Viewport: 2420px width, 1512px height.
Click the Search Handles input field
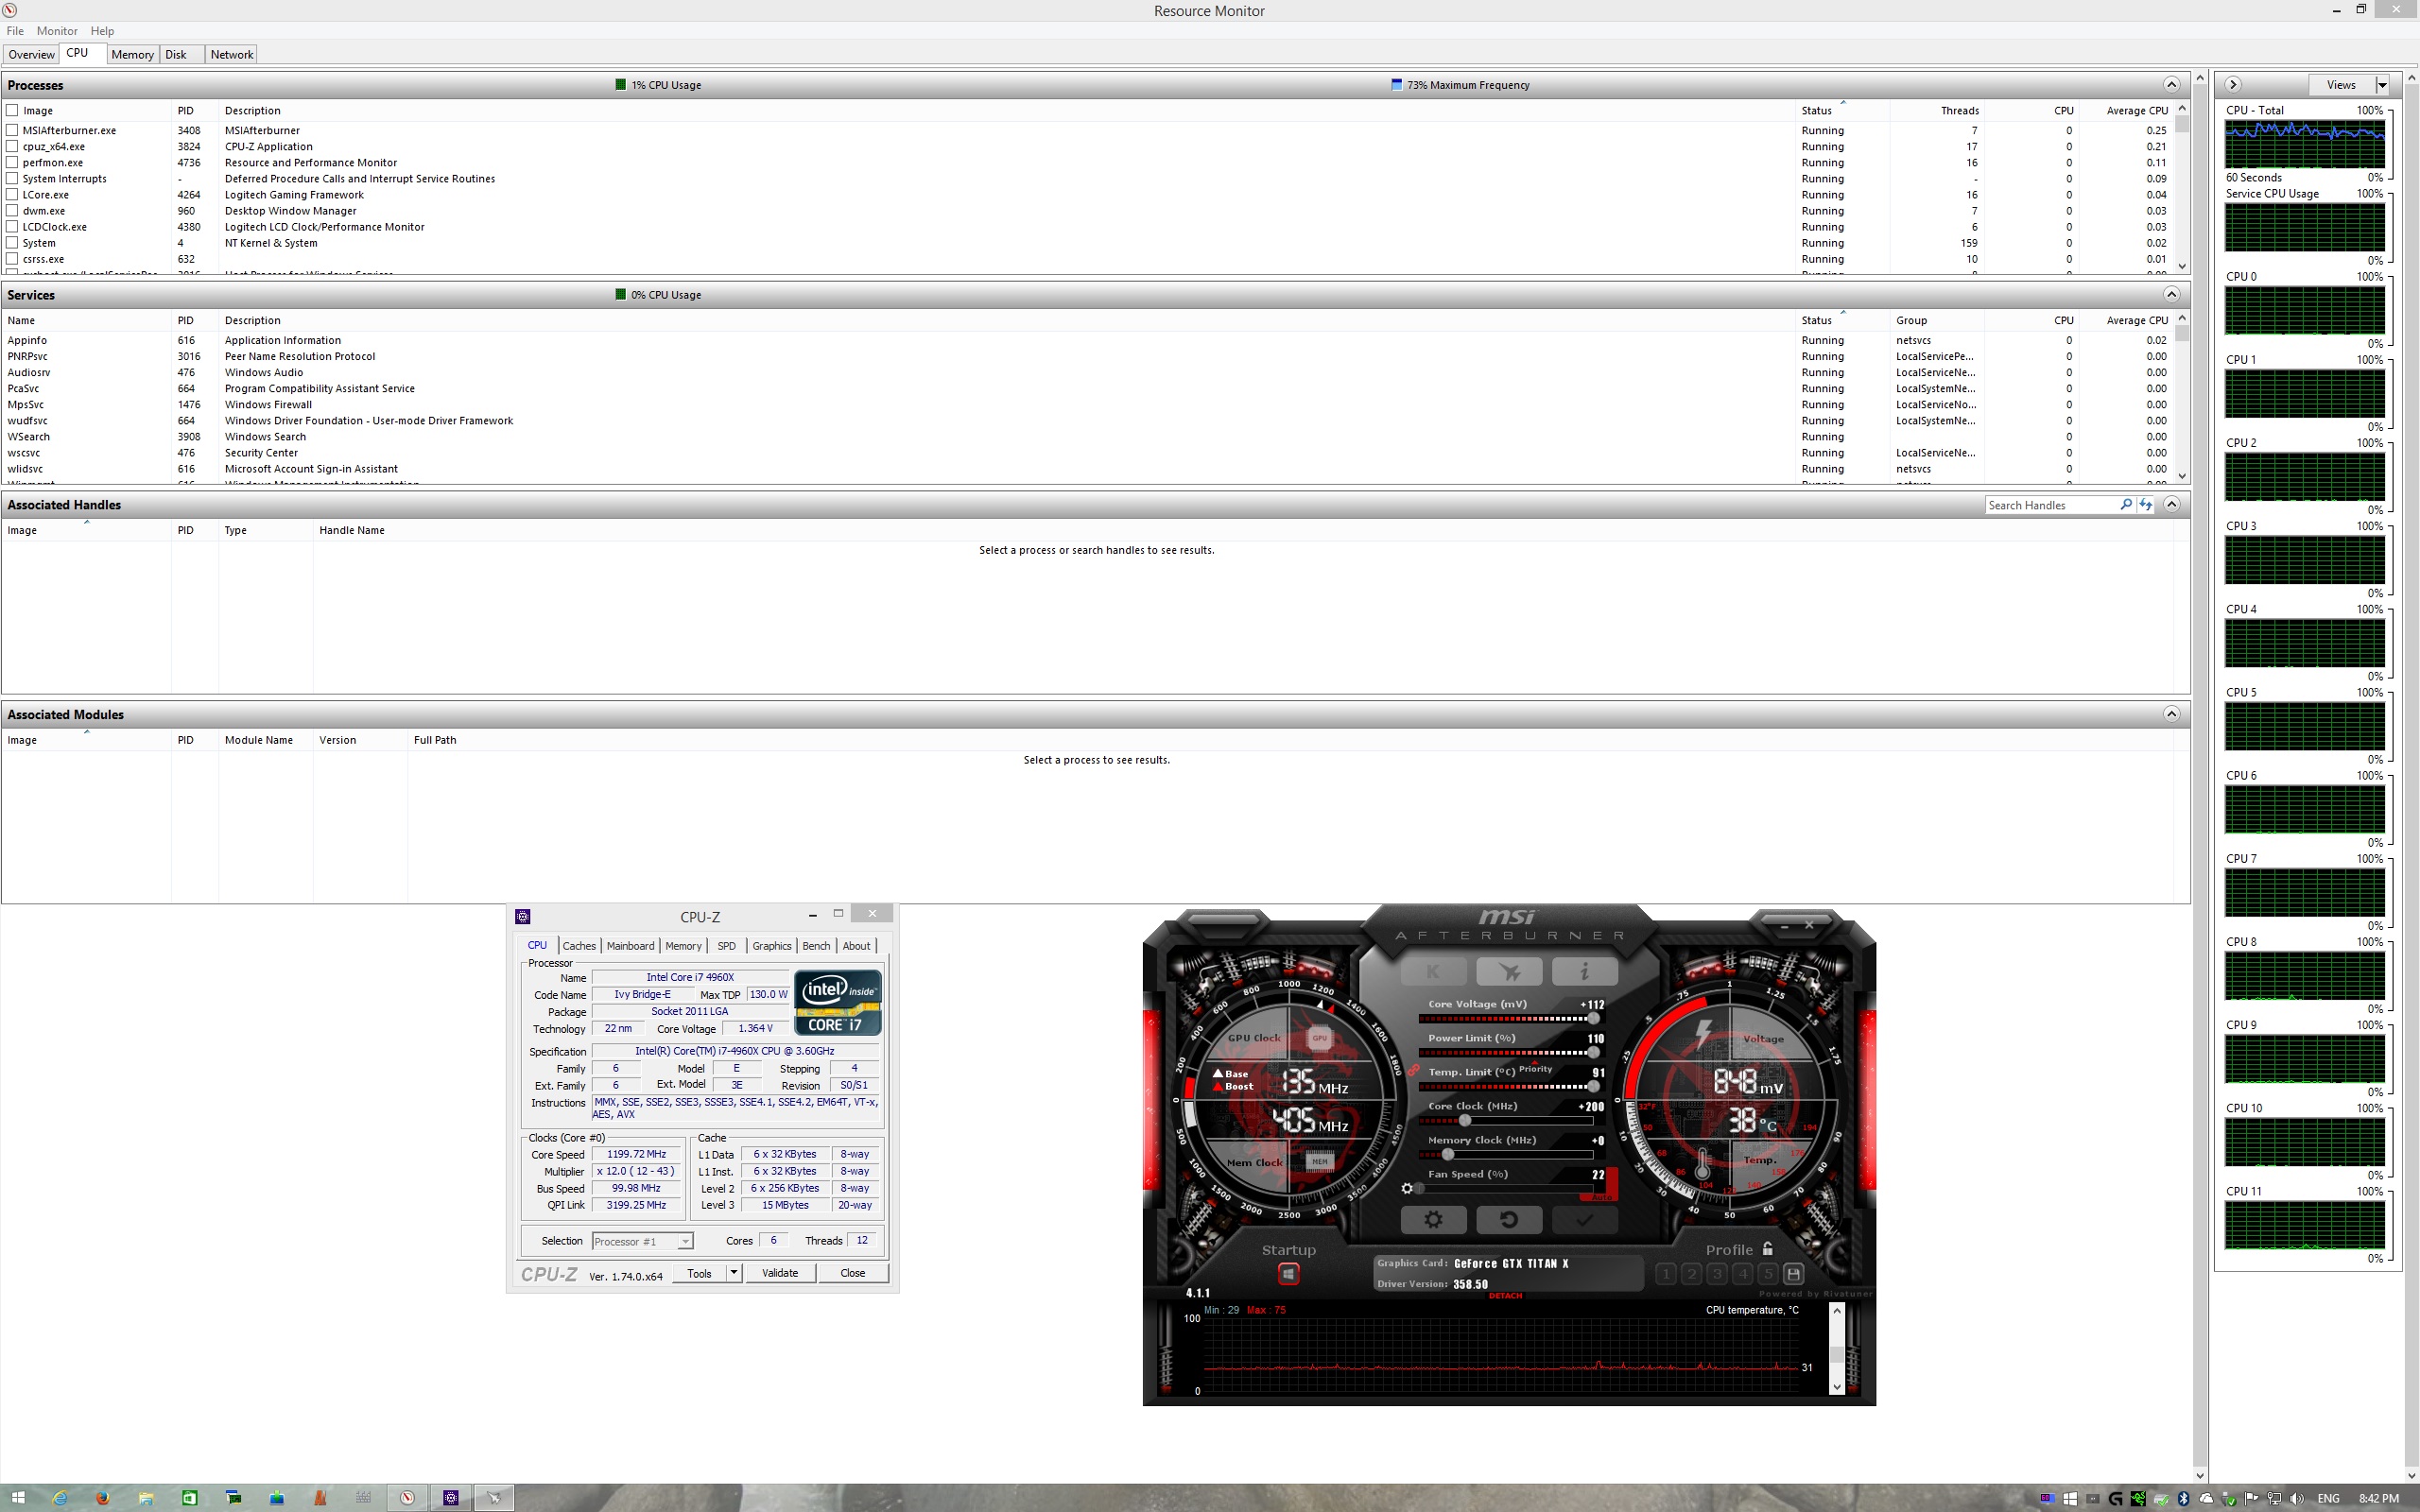(2050, 505)
